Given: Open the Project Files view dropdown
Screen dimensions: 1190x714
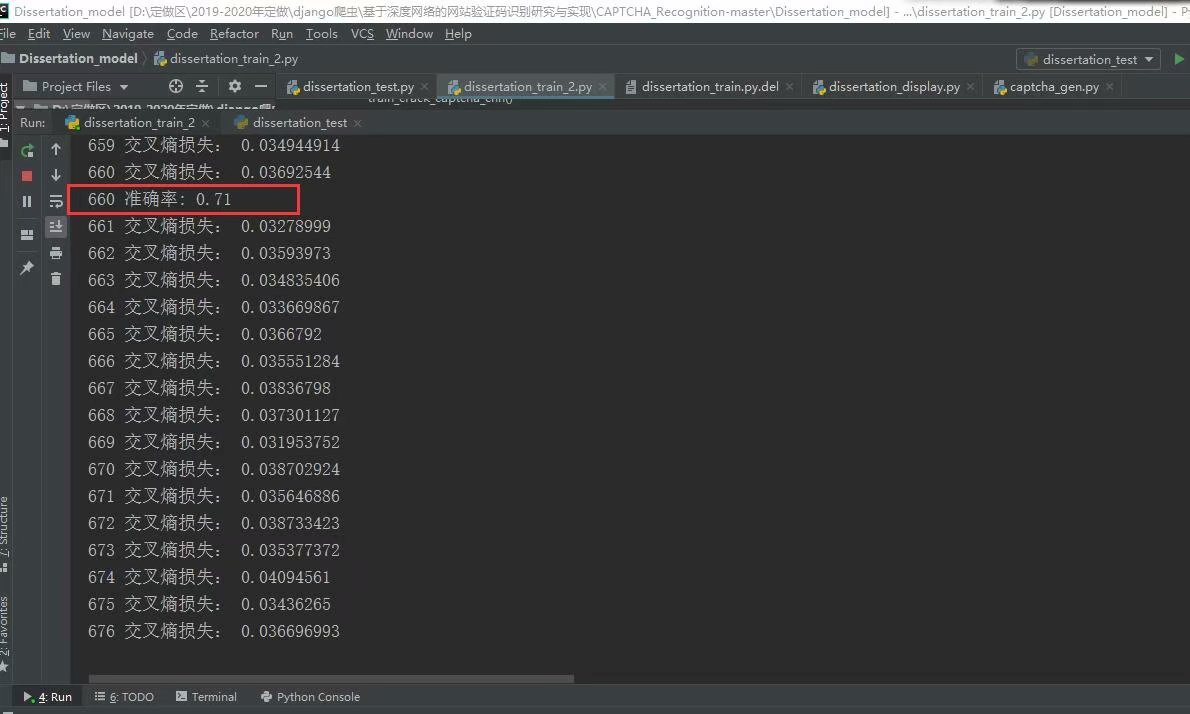Looking at the screenshot, I should 76,86.
